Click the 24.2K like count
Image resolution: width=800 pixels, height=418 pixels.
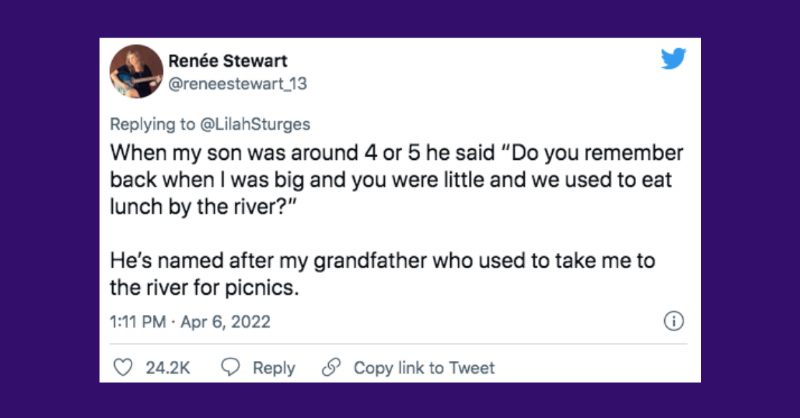(x=168, y=368)
